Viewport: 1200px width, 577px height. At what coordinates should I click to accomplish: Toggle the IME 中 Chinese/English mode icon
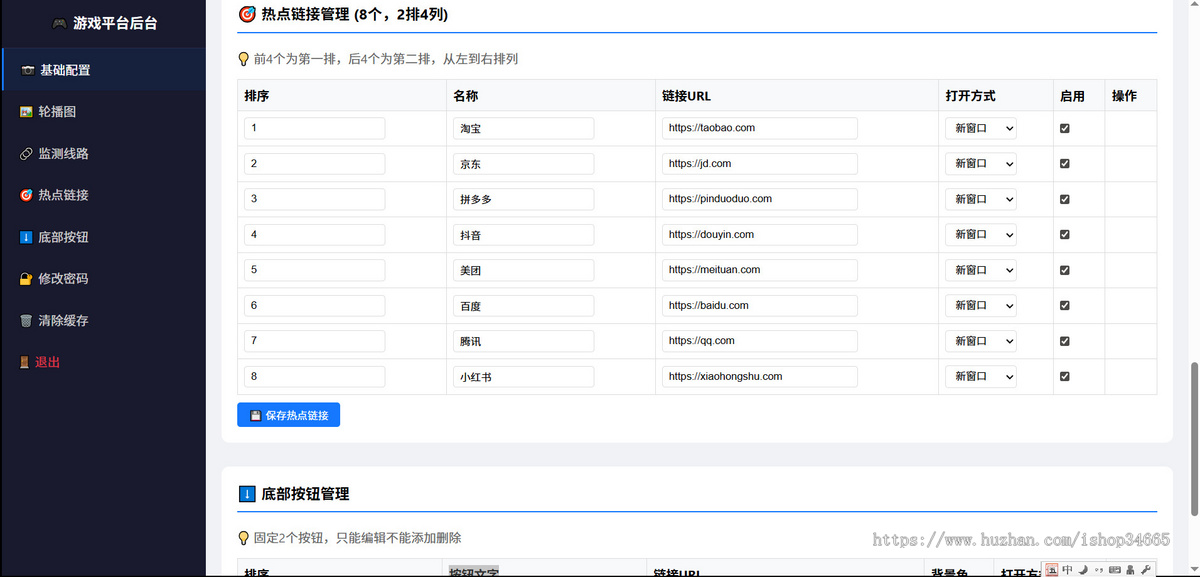point(1068,569)
